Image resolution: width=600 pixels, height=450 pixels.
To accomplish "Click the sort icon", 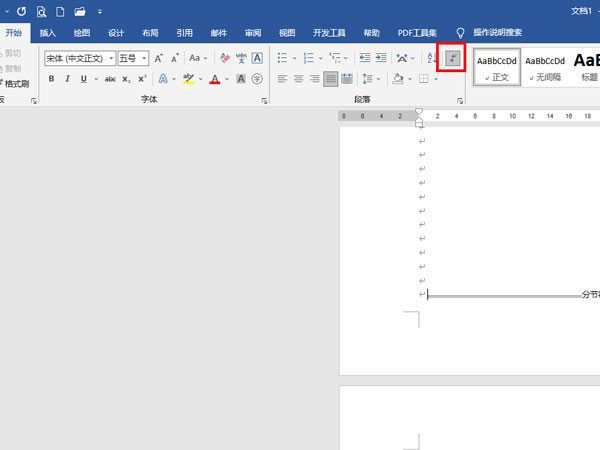I will (x=431, y=59).
